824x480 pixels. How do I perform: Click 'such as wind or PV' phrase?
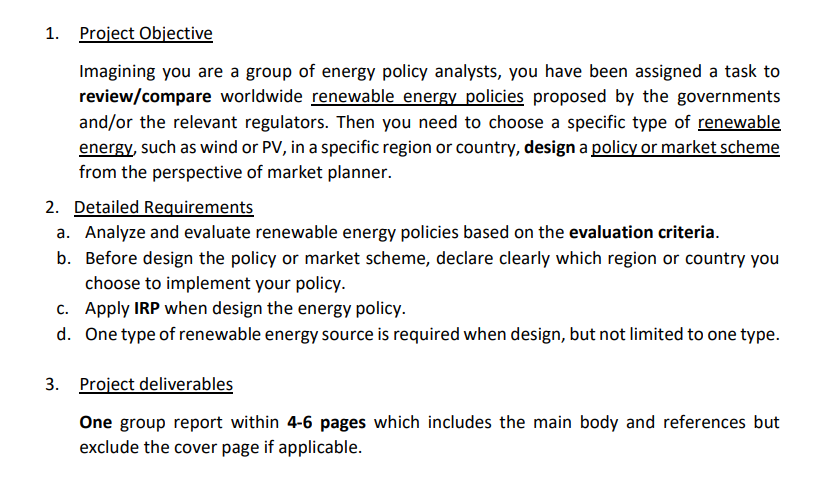point(213,147)
